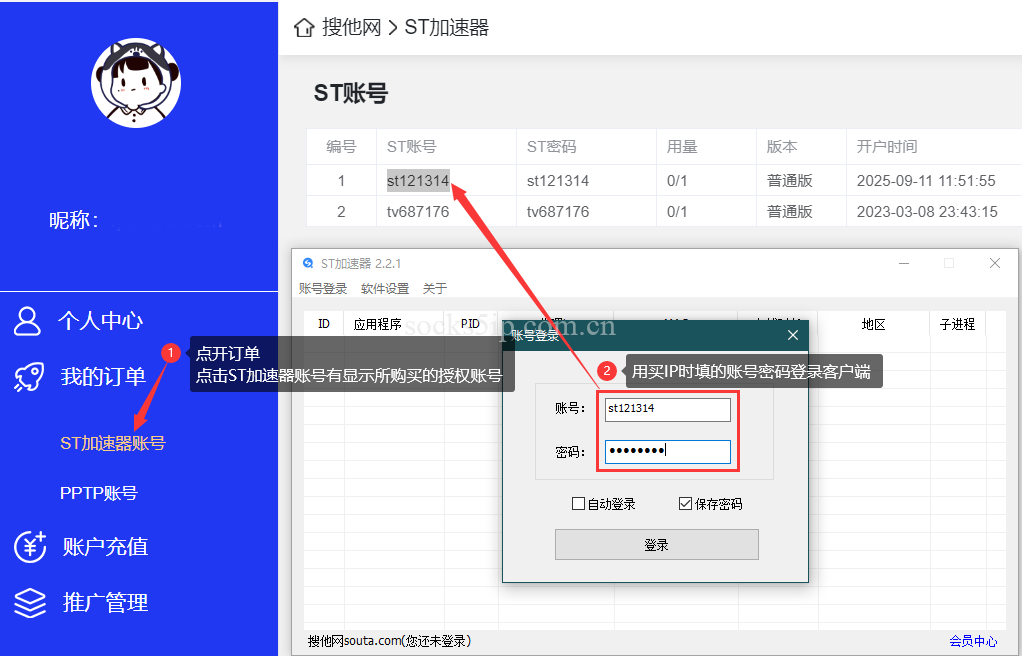Click the home icon in breadcrumb

click(304, 28)
